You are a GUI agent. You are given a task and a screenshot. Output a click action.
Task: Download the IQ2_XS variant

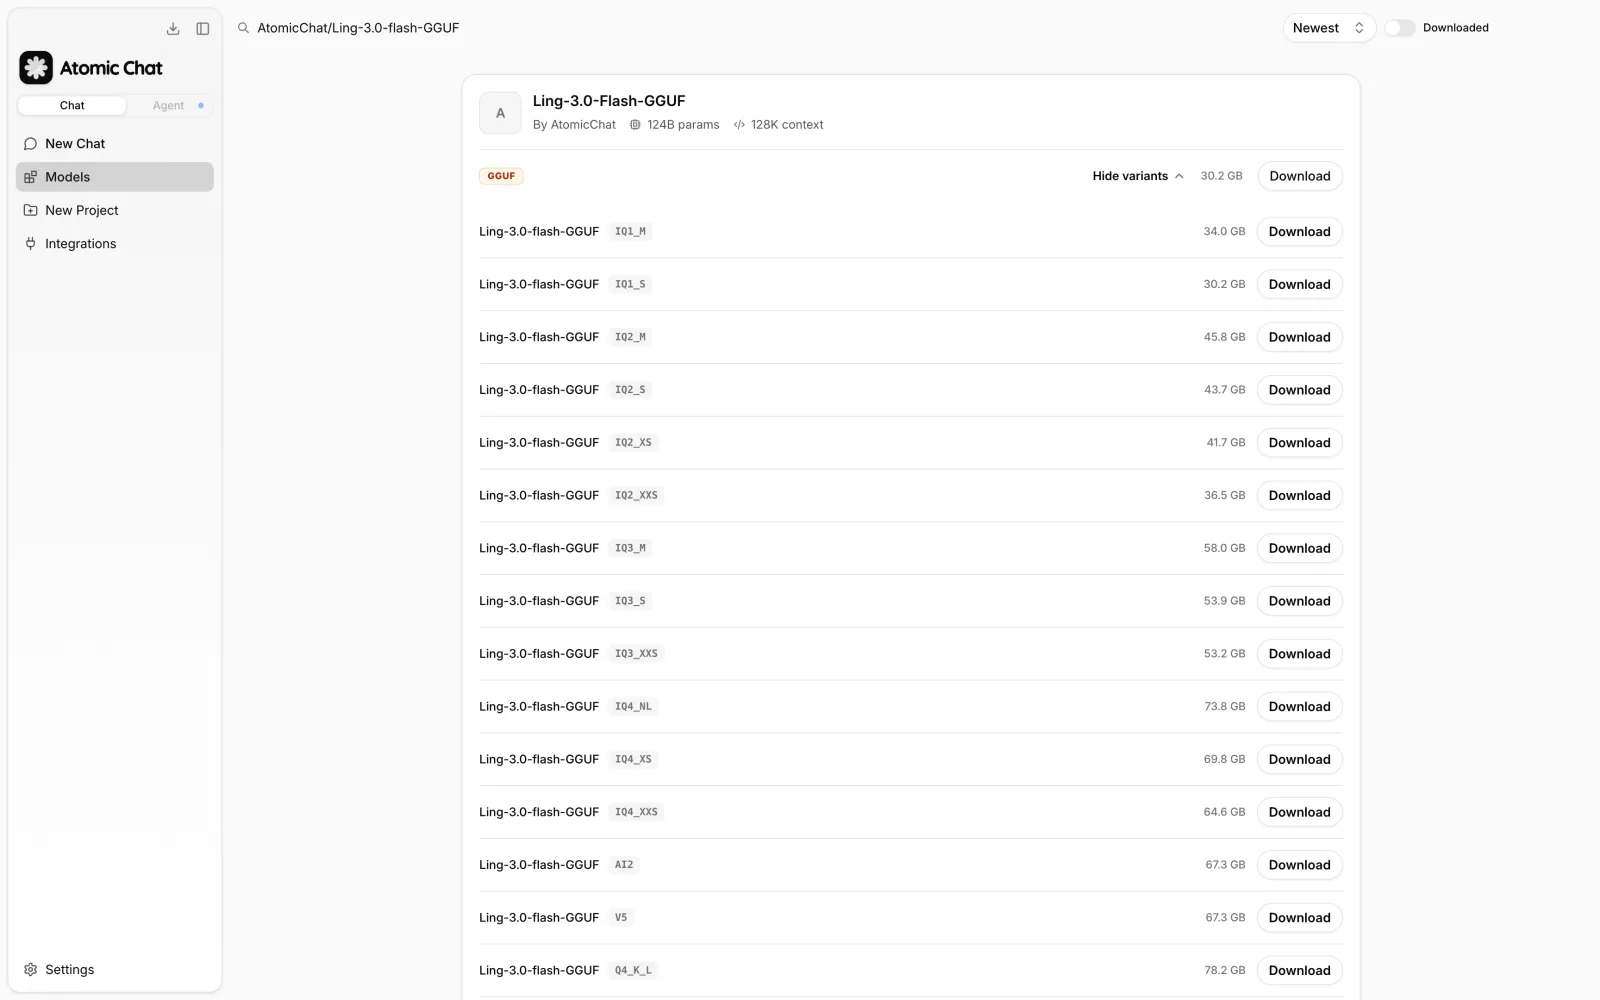[x=1300, y=443]
